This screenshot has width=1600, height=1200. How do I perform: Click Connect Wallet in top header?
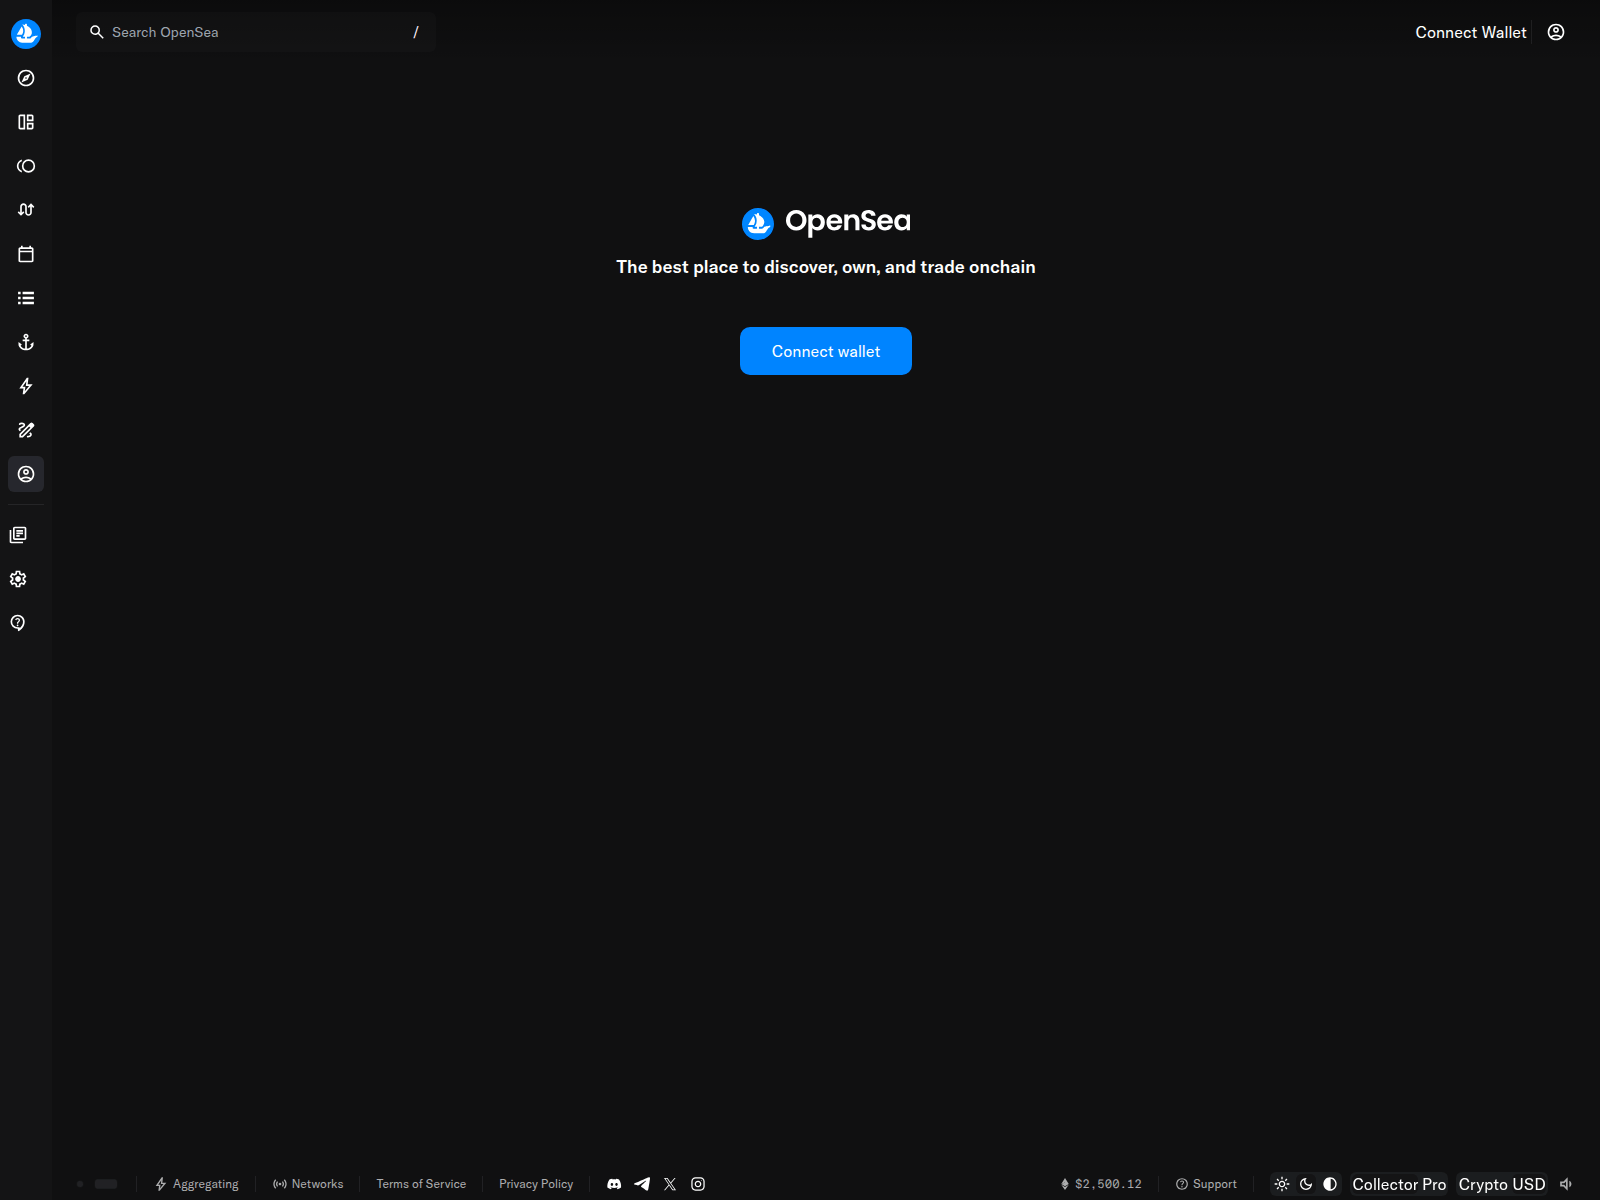tap(1471, 32)
